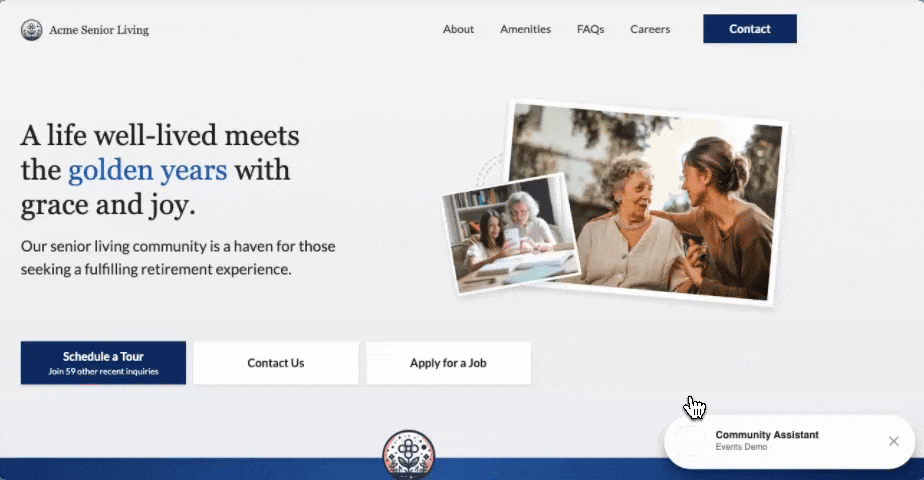Click the "Join 59 other recent inquiries" text
This screenshot has width=924, height=480.
pyautogui.click(x=103, y=372)
